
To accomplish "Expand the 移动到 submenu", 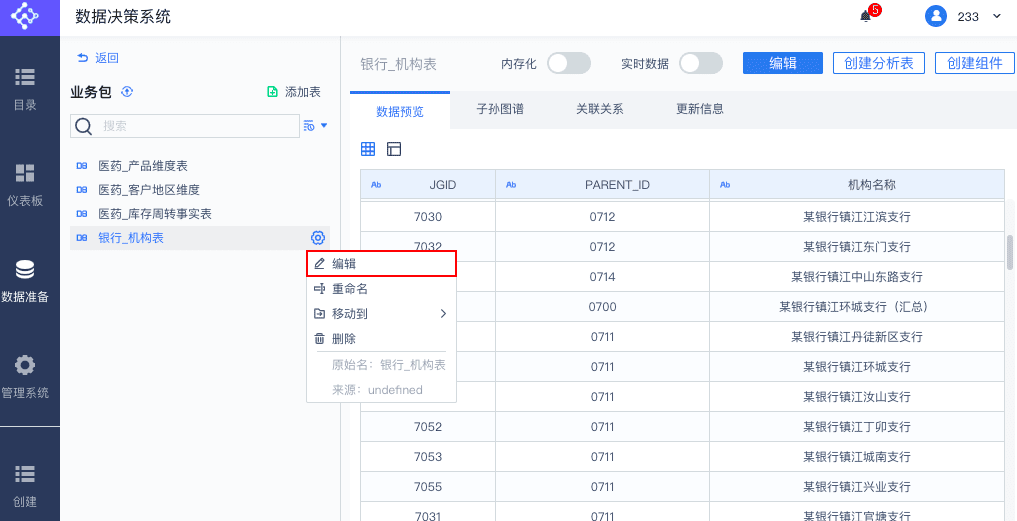I will [381, 314].
